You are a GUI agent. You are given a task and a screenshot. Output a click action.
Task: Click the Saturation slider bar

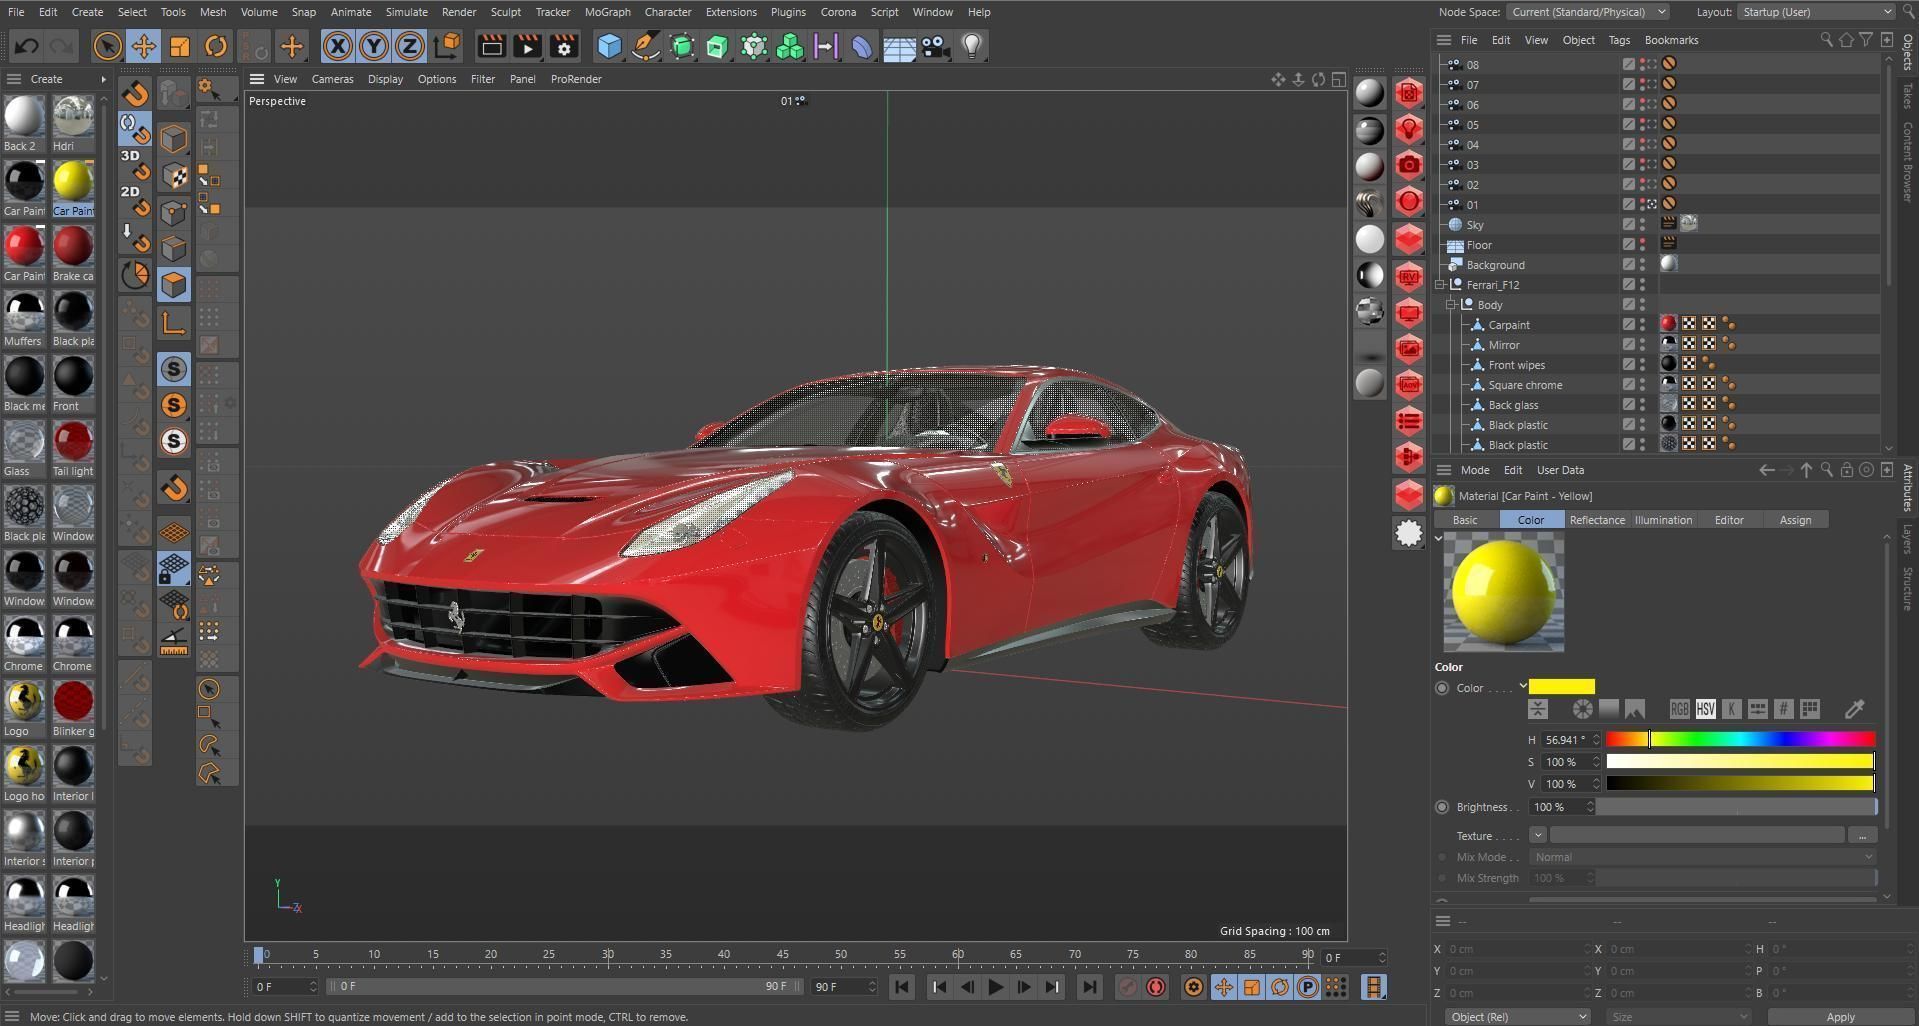tap(1740, 762)
